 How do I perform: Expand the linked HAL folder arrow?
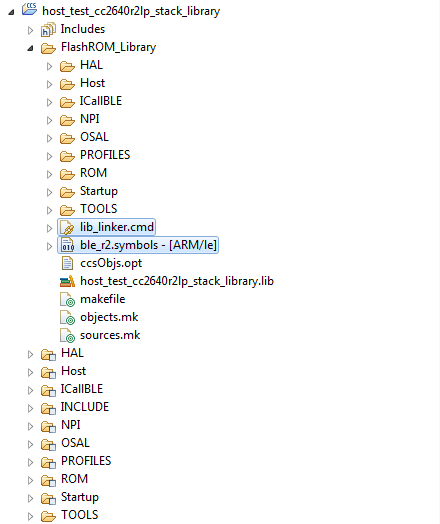(x=30, y=355)
